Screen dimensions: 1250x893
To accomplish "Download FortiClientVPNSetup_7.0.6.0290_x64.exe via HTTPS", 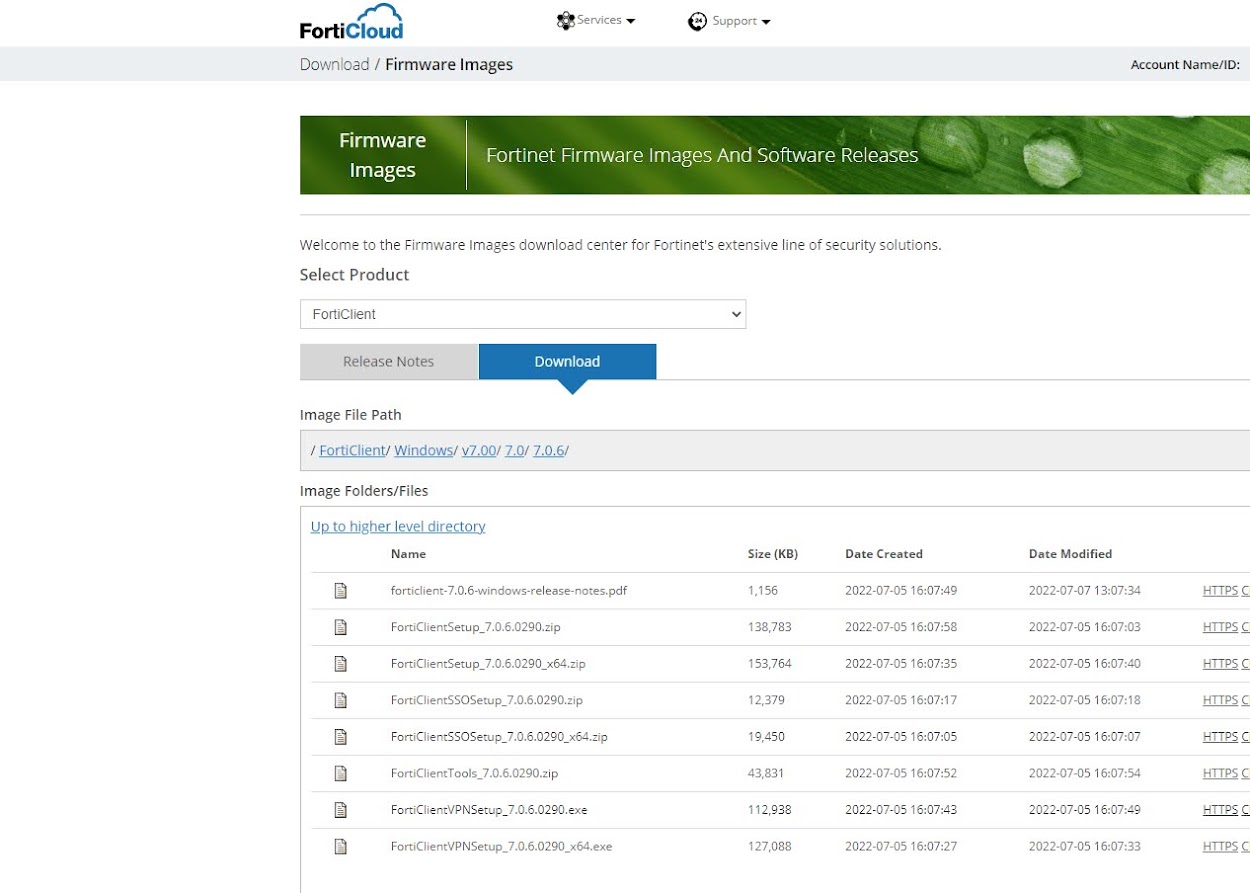I will (x=1220, y=846).
